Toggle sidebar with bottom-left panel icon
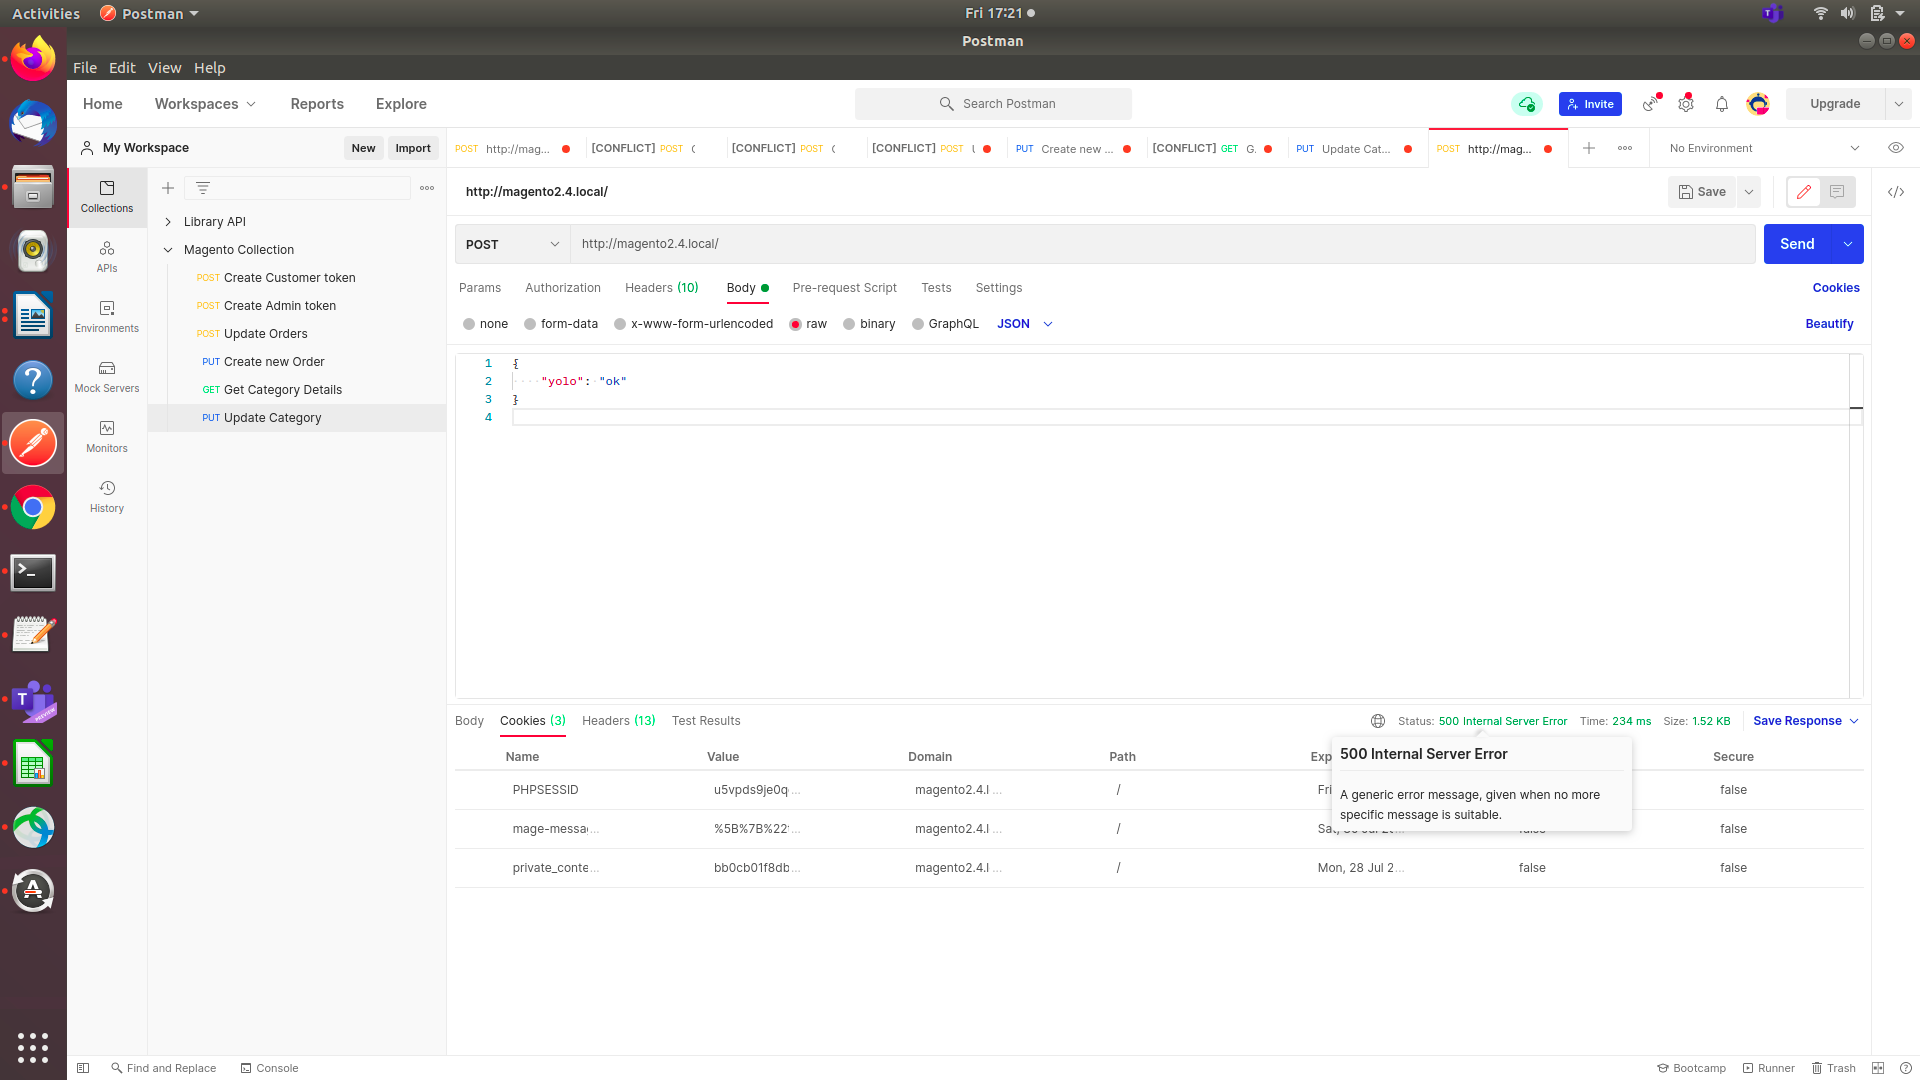 pos(84,1068)
